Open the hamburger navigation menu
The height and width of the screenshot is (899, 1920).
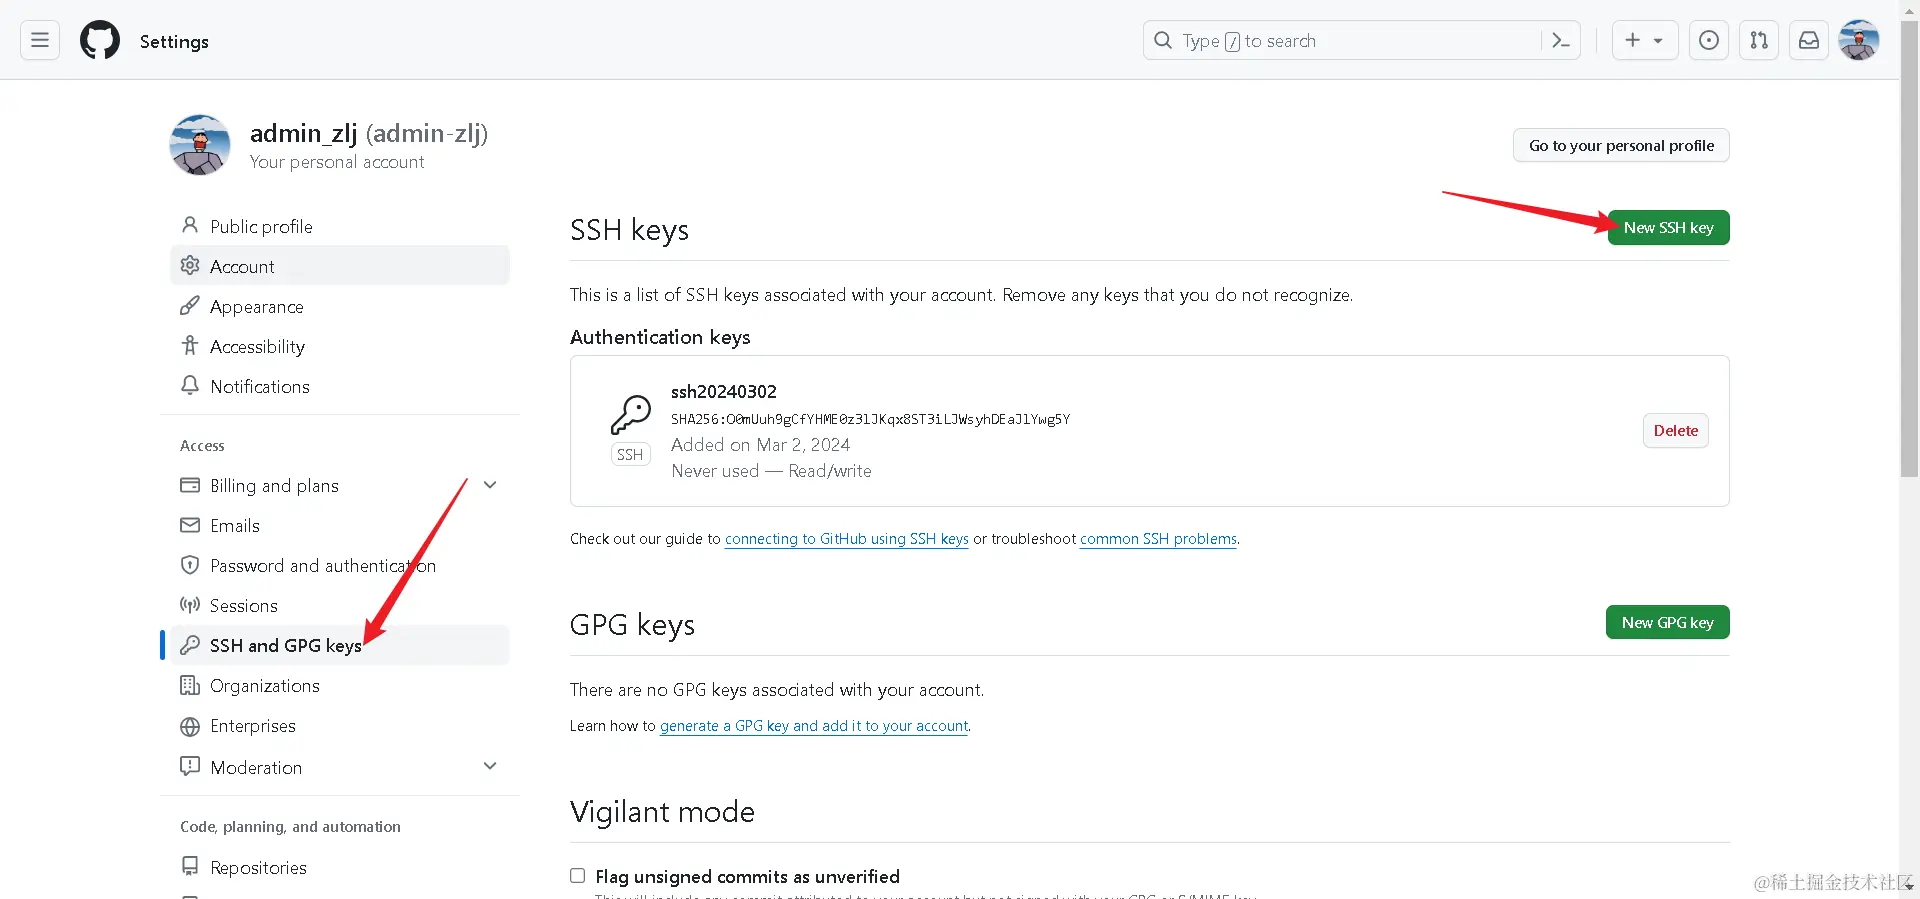(x=40, y=40)
